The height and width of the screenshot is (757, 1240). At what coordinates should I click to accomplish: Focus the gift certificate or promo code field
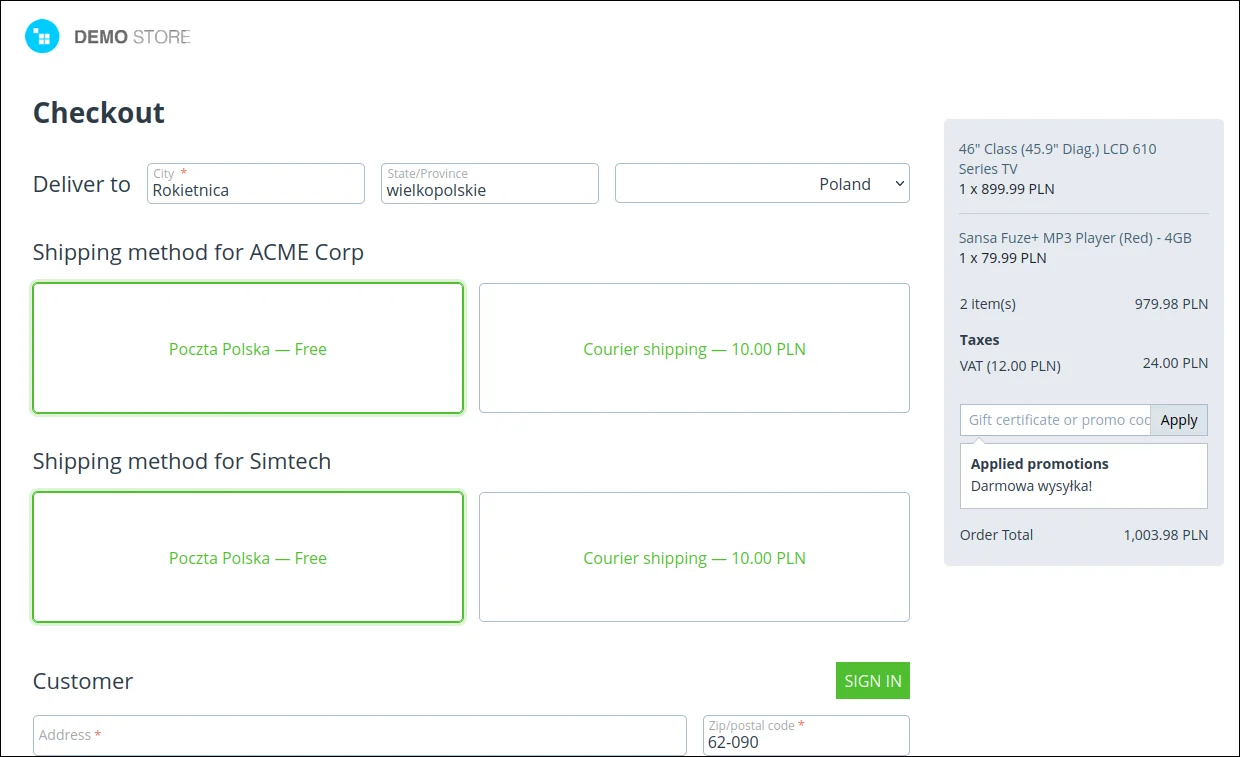click(x=1055, y=420)
